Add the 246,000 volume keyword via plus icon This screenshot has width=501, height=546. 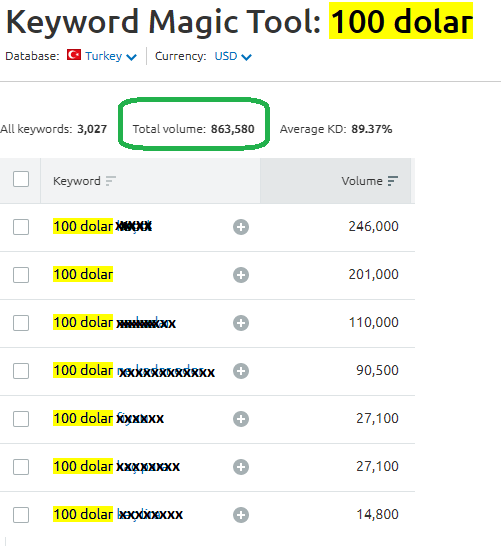coord(241,227)
